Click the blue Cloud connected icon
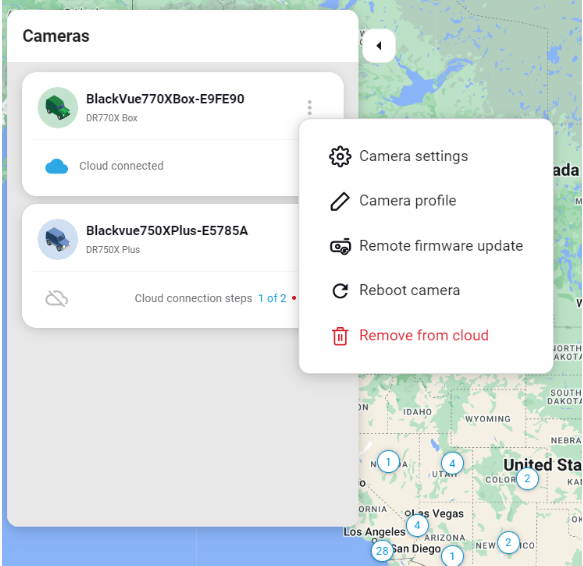583x566 pixels. coord(57,166)
